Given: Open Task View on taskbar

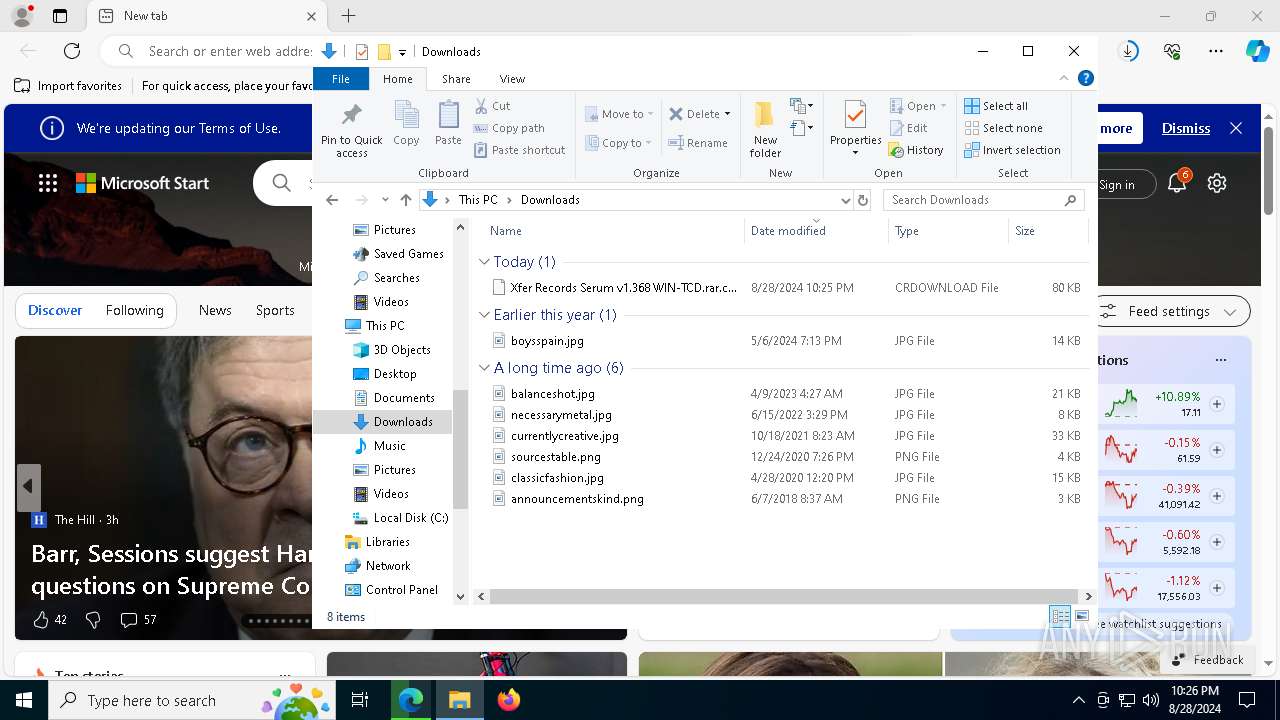Looking at the screenshot, I should point(360,700).
